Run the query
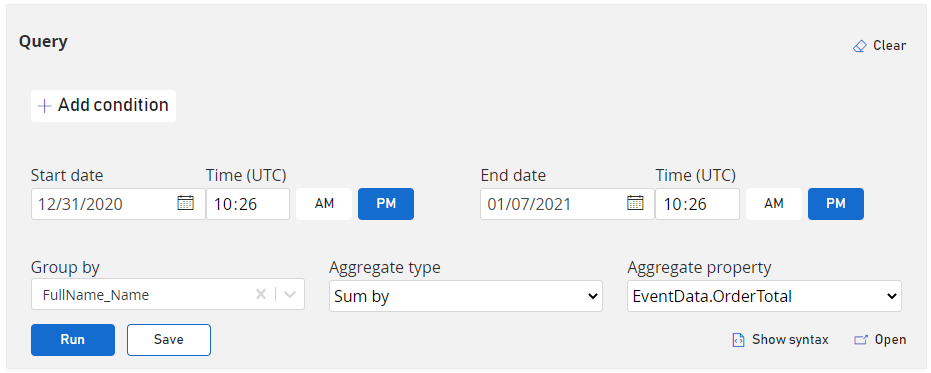 (73, 340)
